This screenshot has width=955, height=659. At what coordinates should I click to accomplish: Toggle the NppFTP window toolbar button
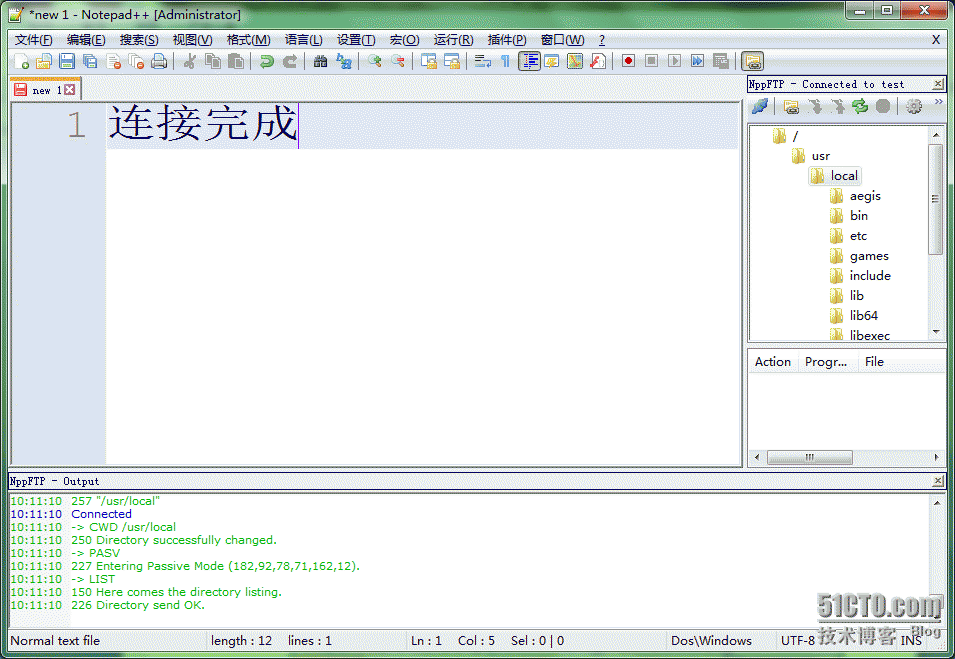click(753, 61)
